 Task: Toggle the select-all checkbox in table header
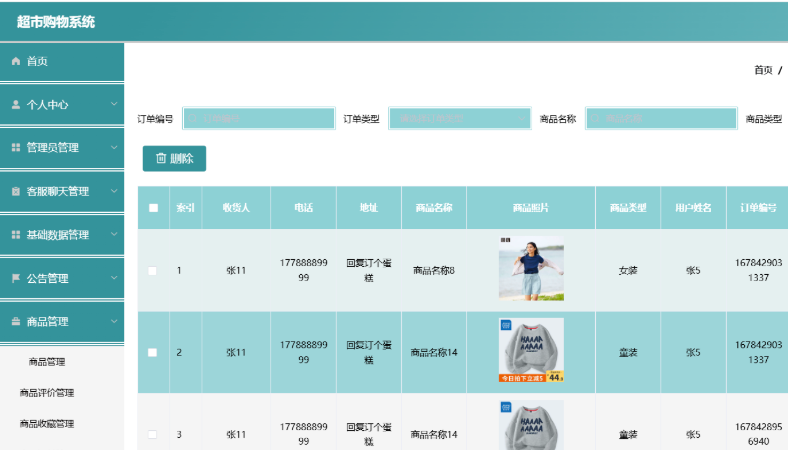tap(153, 208)
